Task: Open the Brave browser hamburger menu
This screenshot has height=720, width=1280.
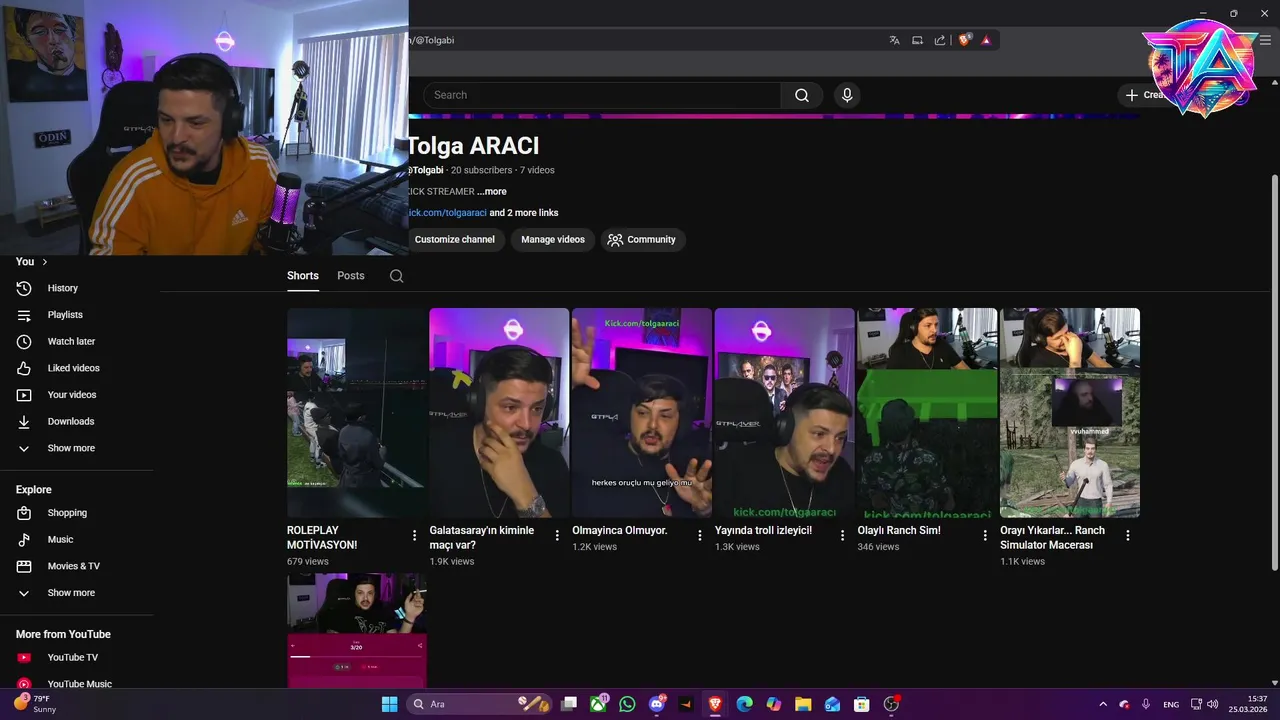Action: pyautogui.click(x=1264, y=40)
